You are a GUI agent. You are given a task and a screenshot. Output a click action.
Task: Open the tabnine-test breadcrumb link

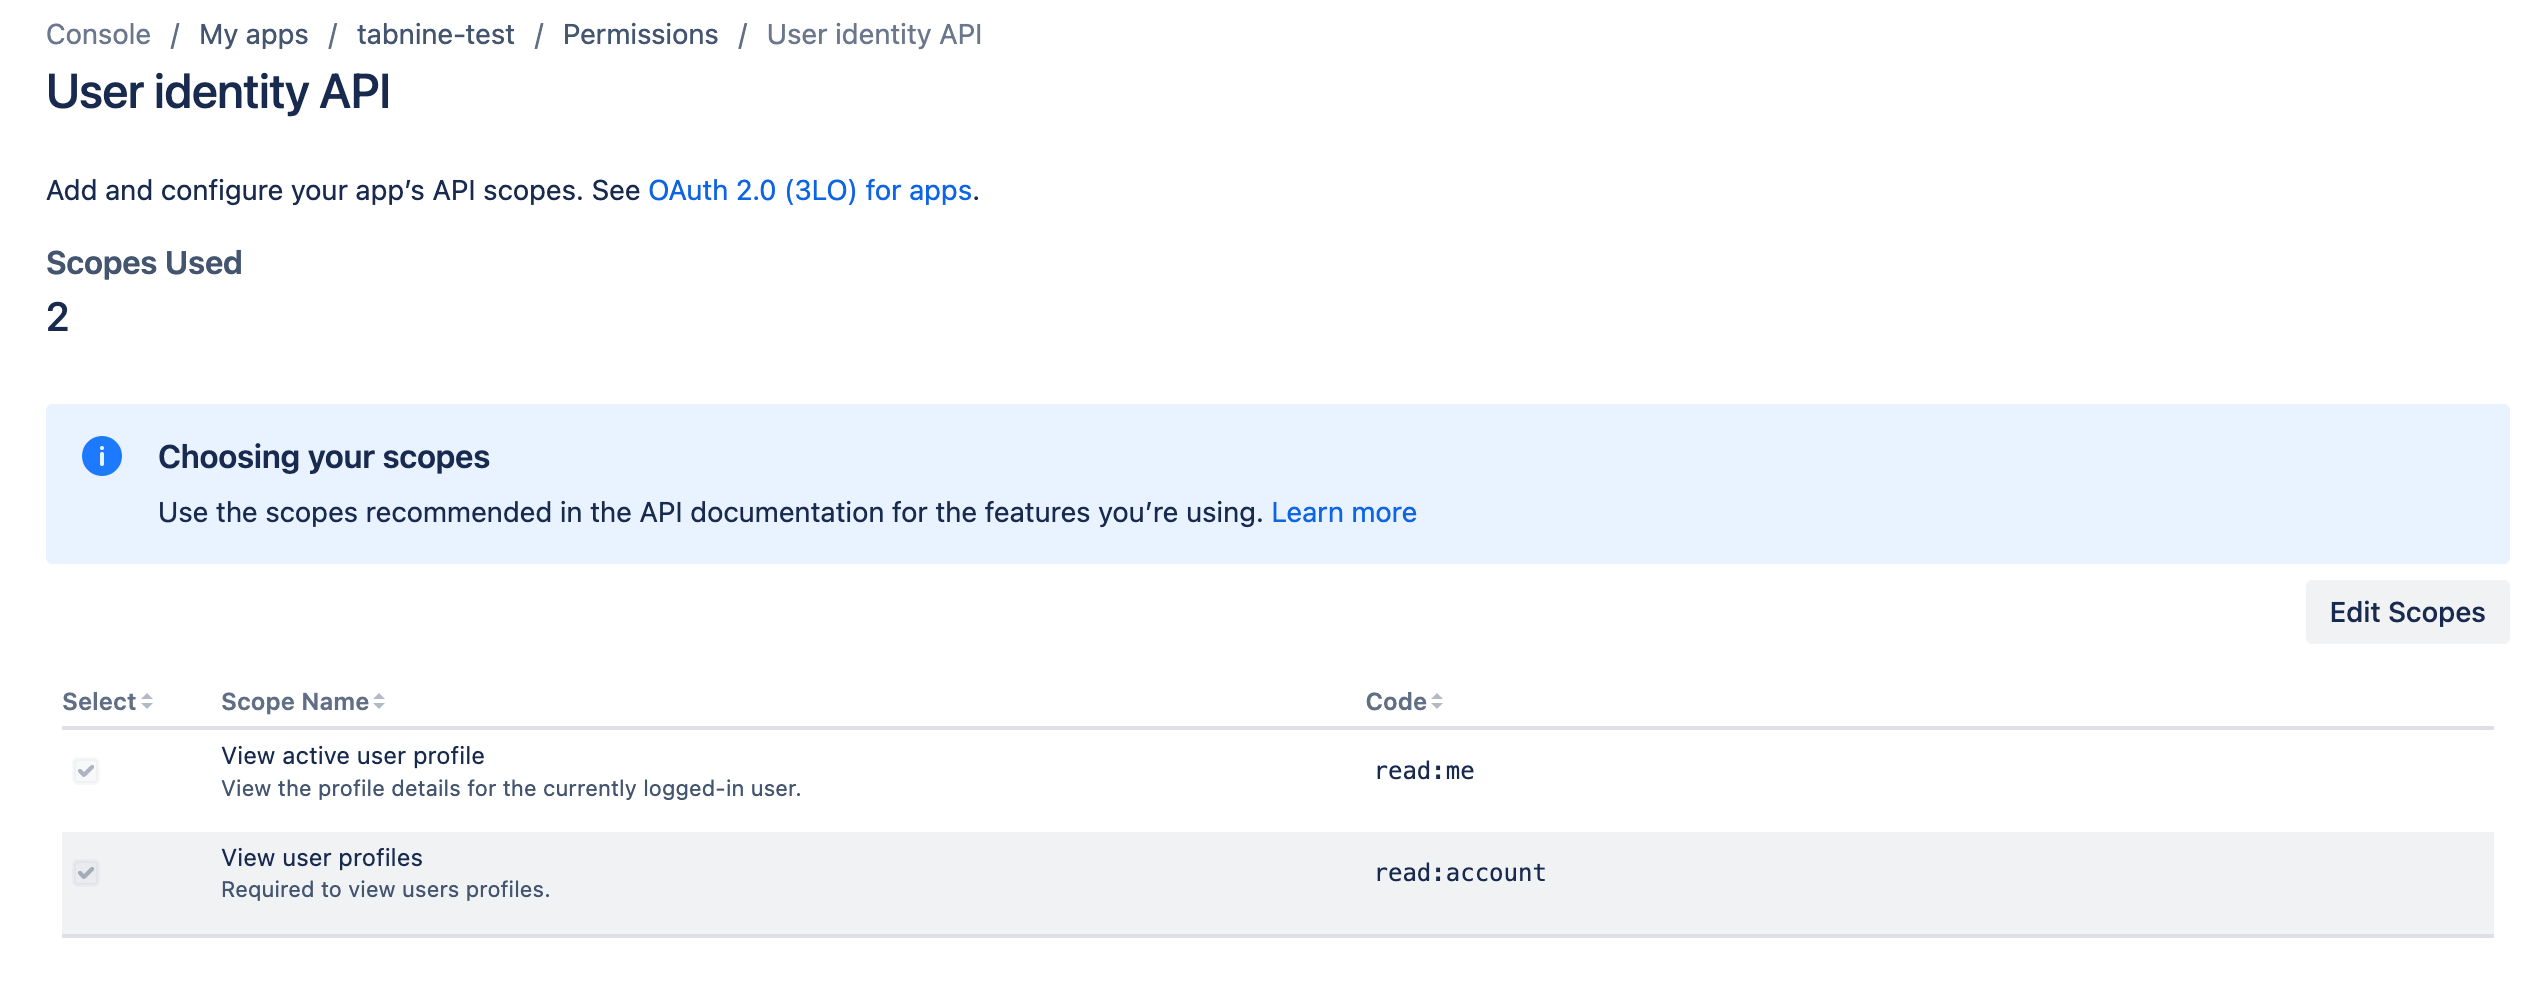pos(435,34)
